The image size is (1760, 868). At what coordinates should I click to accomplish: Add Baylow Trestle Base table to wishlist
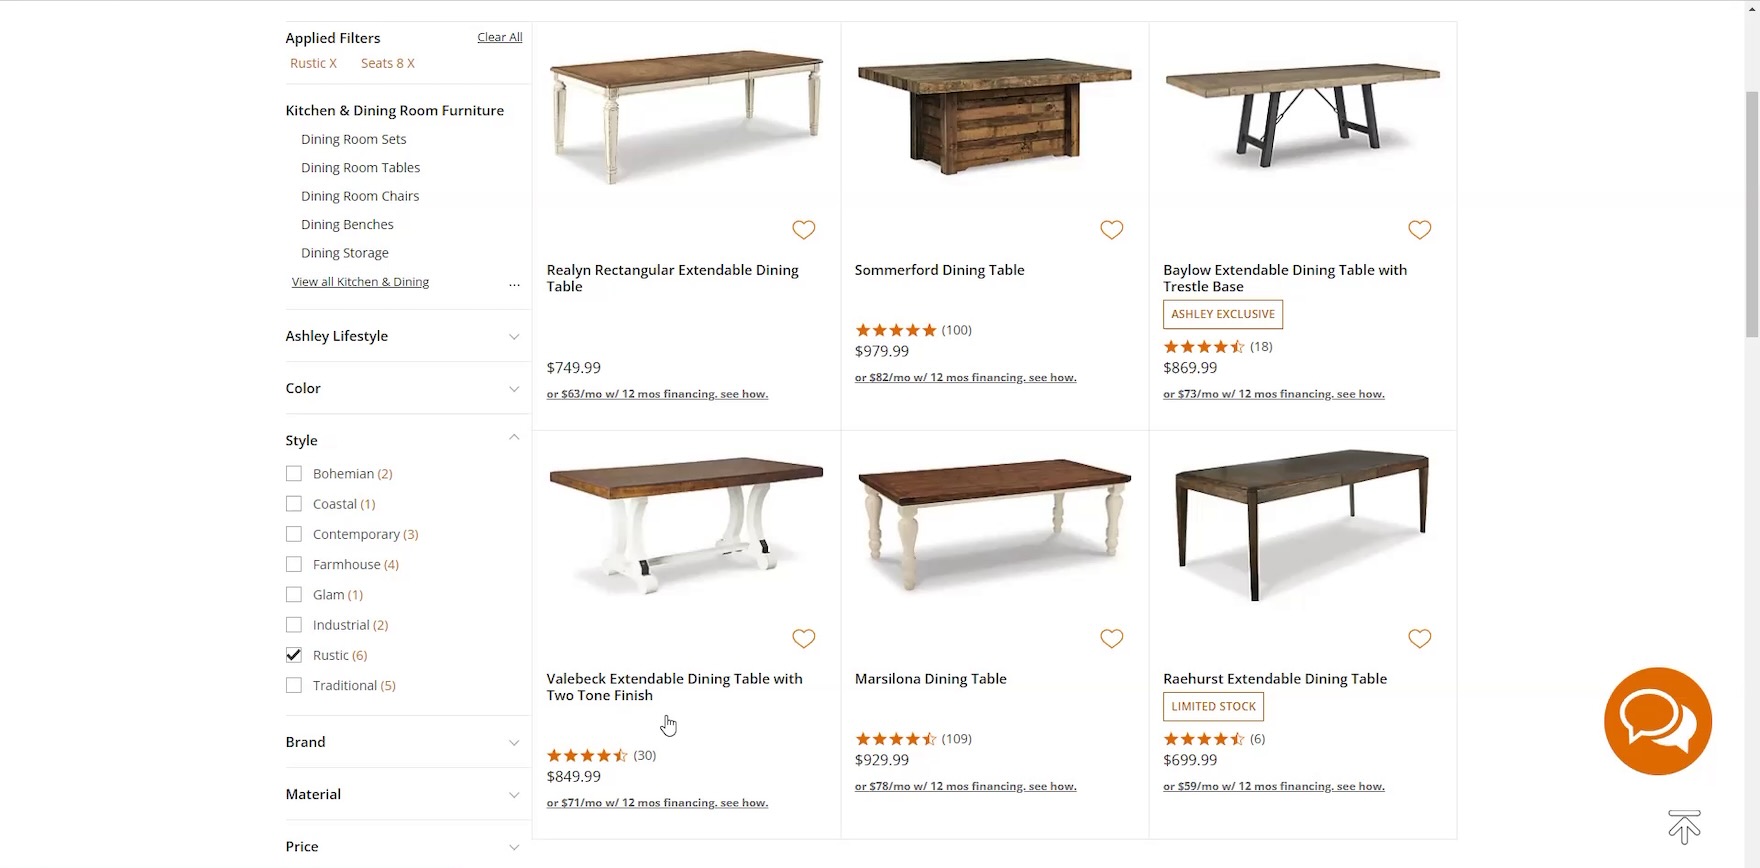tap(1420, 230)
